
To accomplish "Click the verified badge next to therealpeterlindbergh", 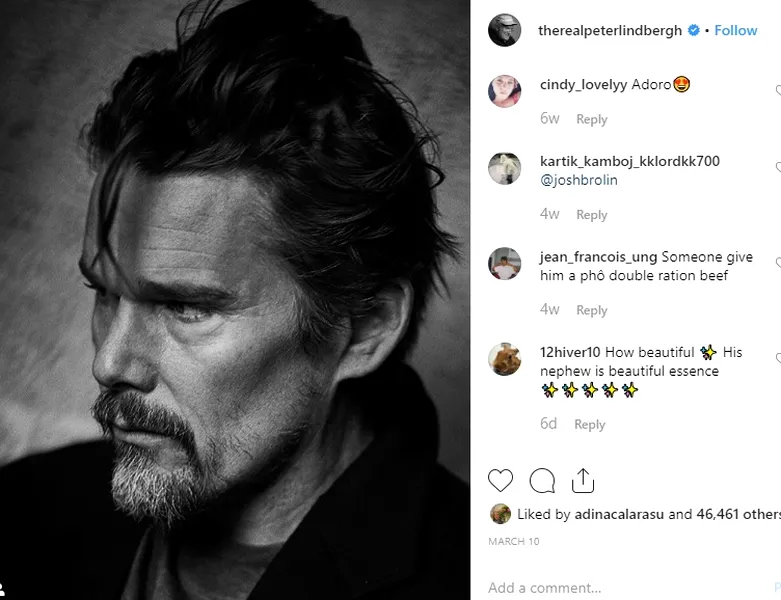I will pos(692,31).
